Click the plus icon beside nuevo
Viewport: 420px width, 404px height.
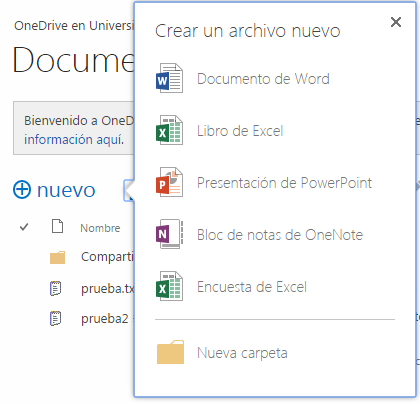[x=22, y=190]
